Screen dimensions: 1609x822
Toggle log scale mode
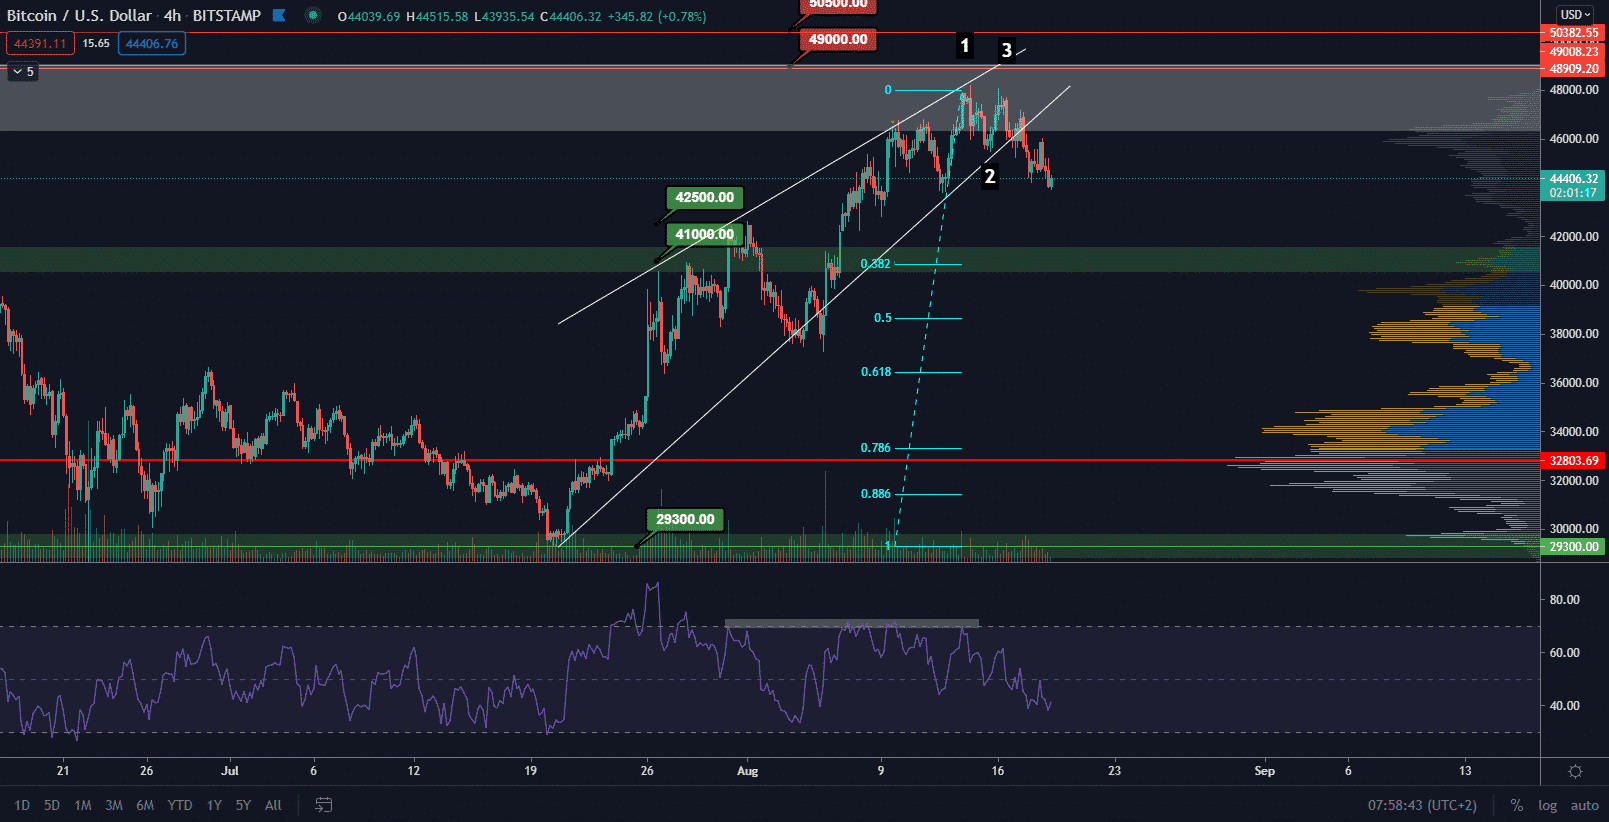(1547, 805)
